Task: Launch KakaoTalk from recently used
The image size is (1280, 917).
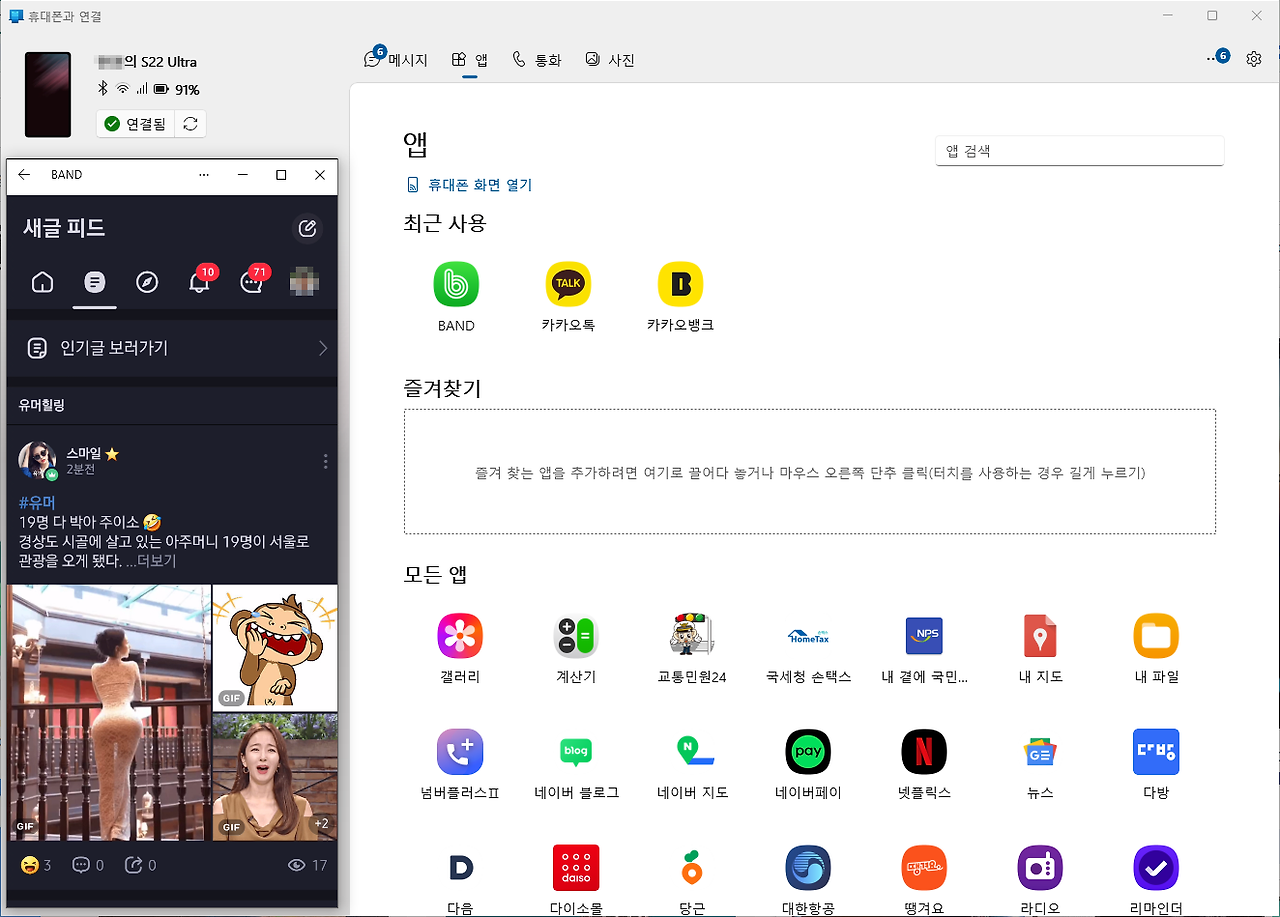Action: [568, 285]
